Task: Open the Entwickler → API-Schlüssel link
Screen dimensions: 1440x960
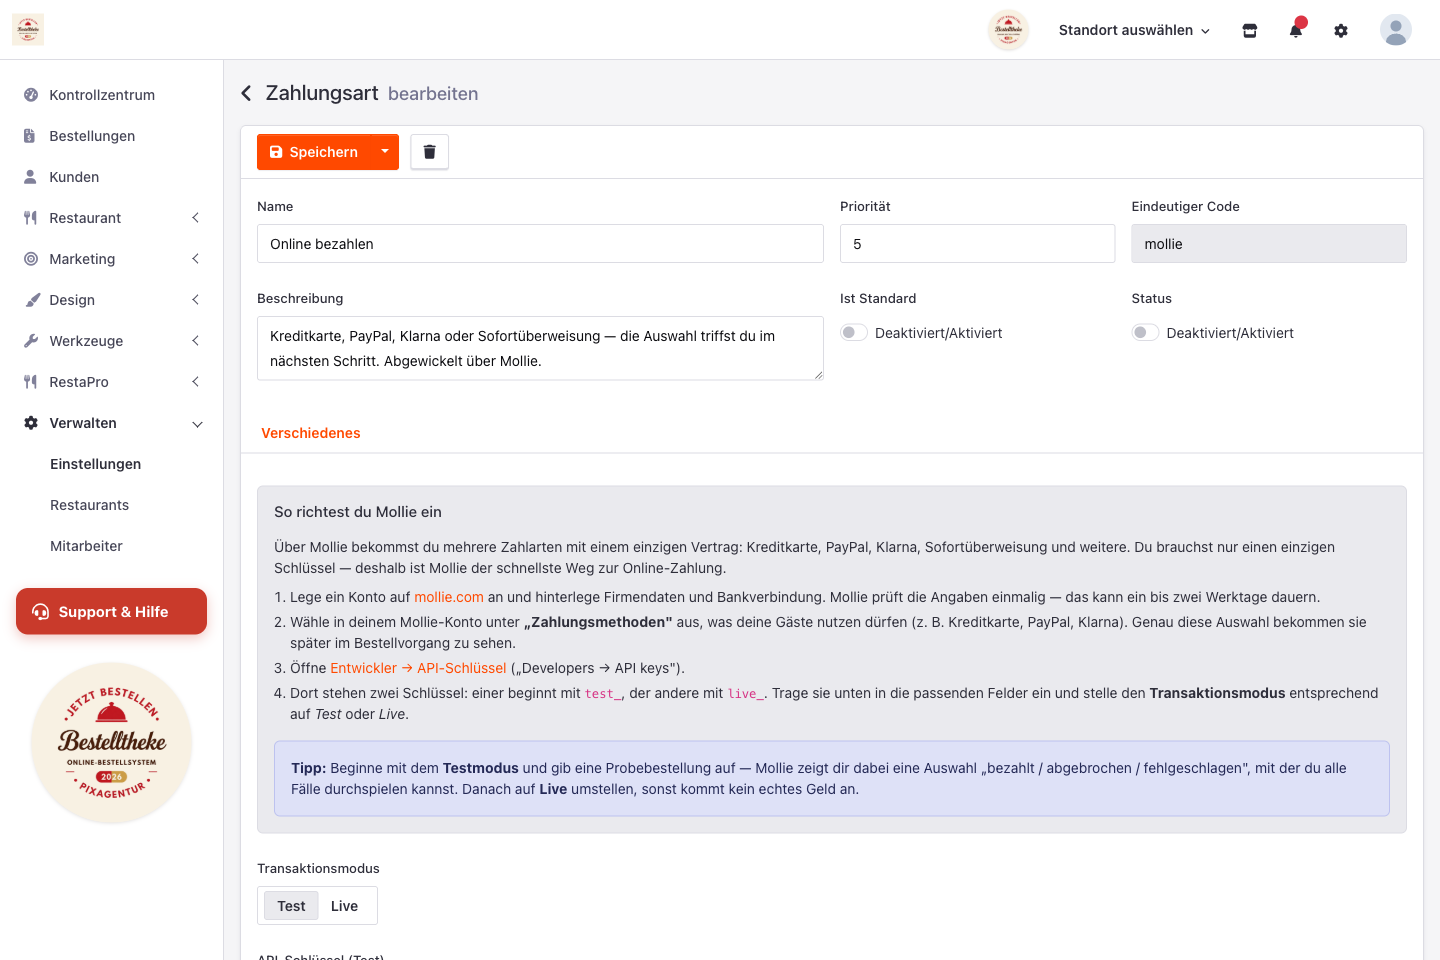Action: 418,668
